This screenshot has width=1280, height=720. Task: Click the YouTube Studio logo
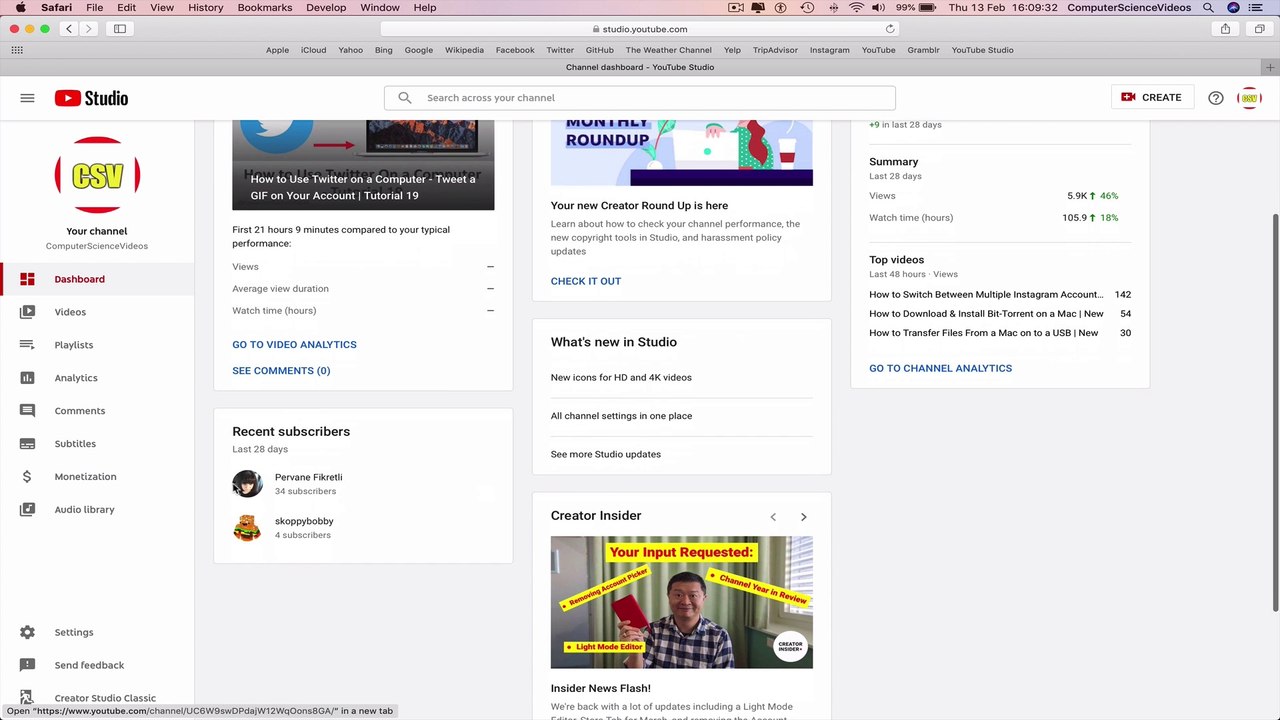[x=91, y=98]
